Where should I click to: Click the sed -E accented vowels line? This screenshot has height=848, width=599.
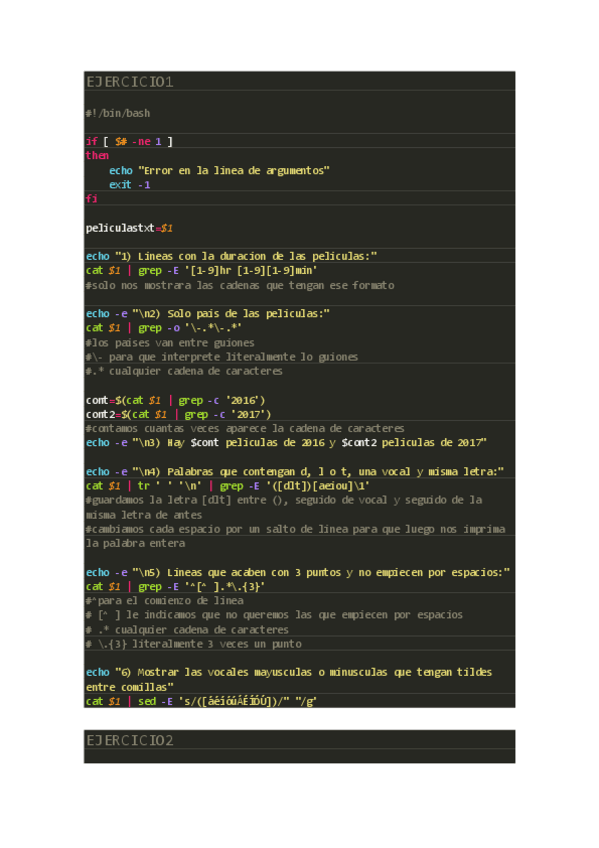click(201, 701)
